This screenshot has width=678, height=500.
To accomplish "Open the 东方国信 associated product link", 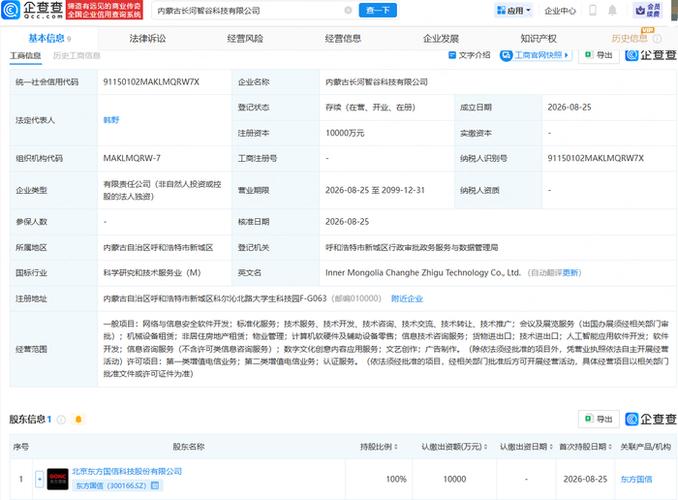I will 636,479.
